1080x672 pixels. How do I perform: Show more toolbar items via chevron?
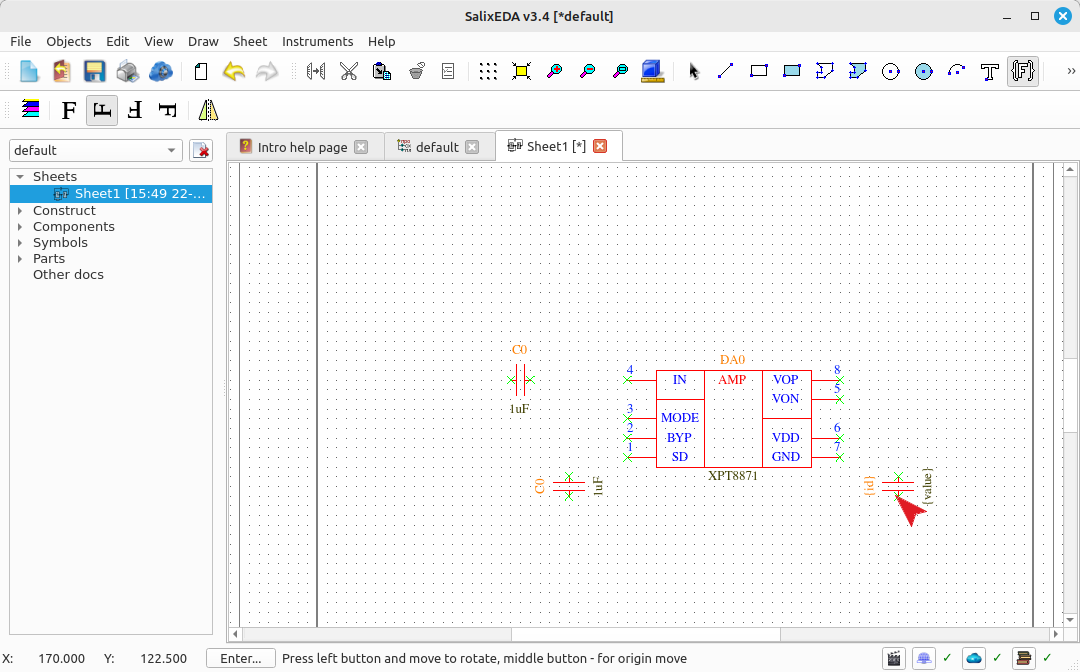1071,71
